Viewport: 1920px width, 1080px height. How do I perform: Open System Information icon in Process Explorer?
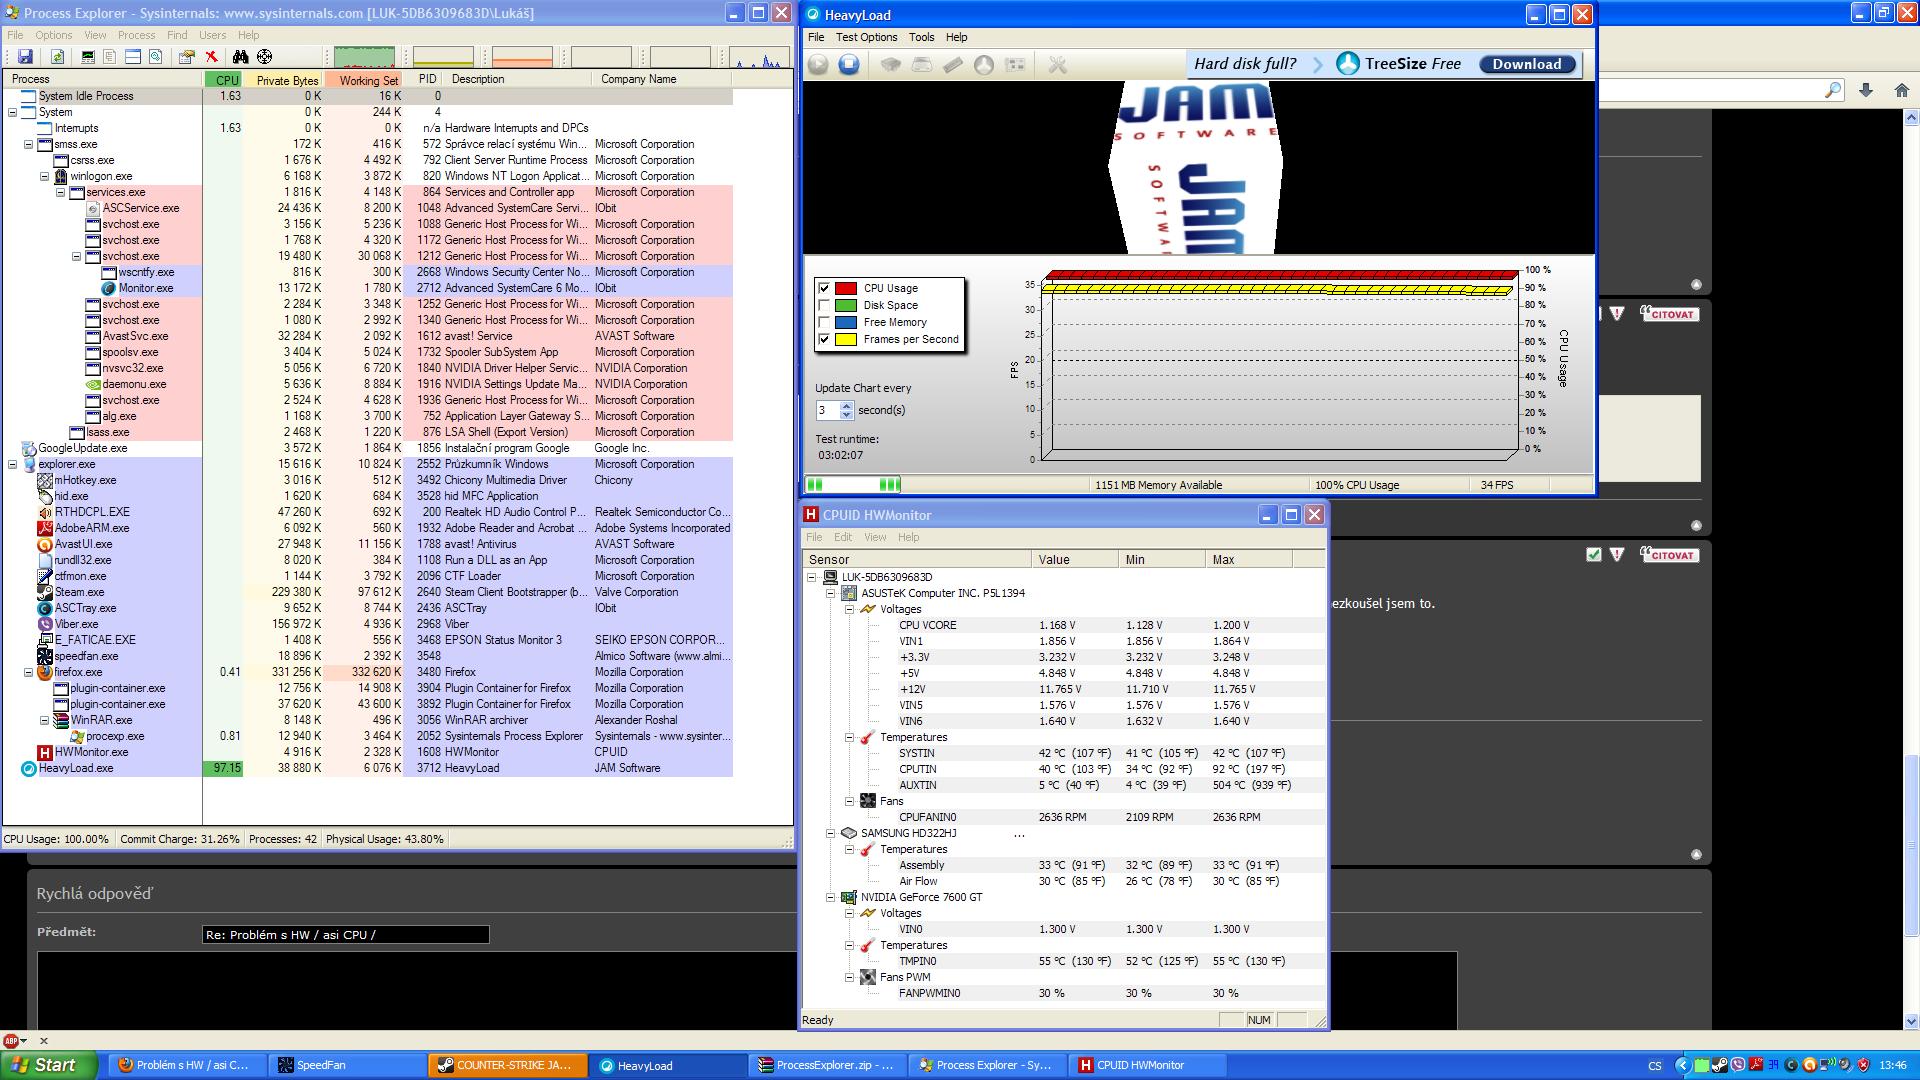point(88,57)
